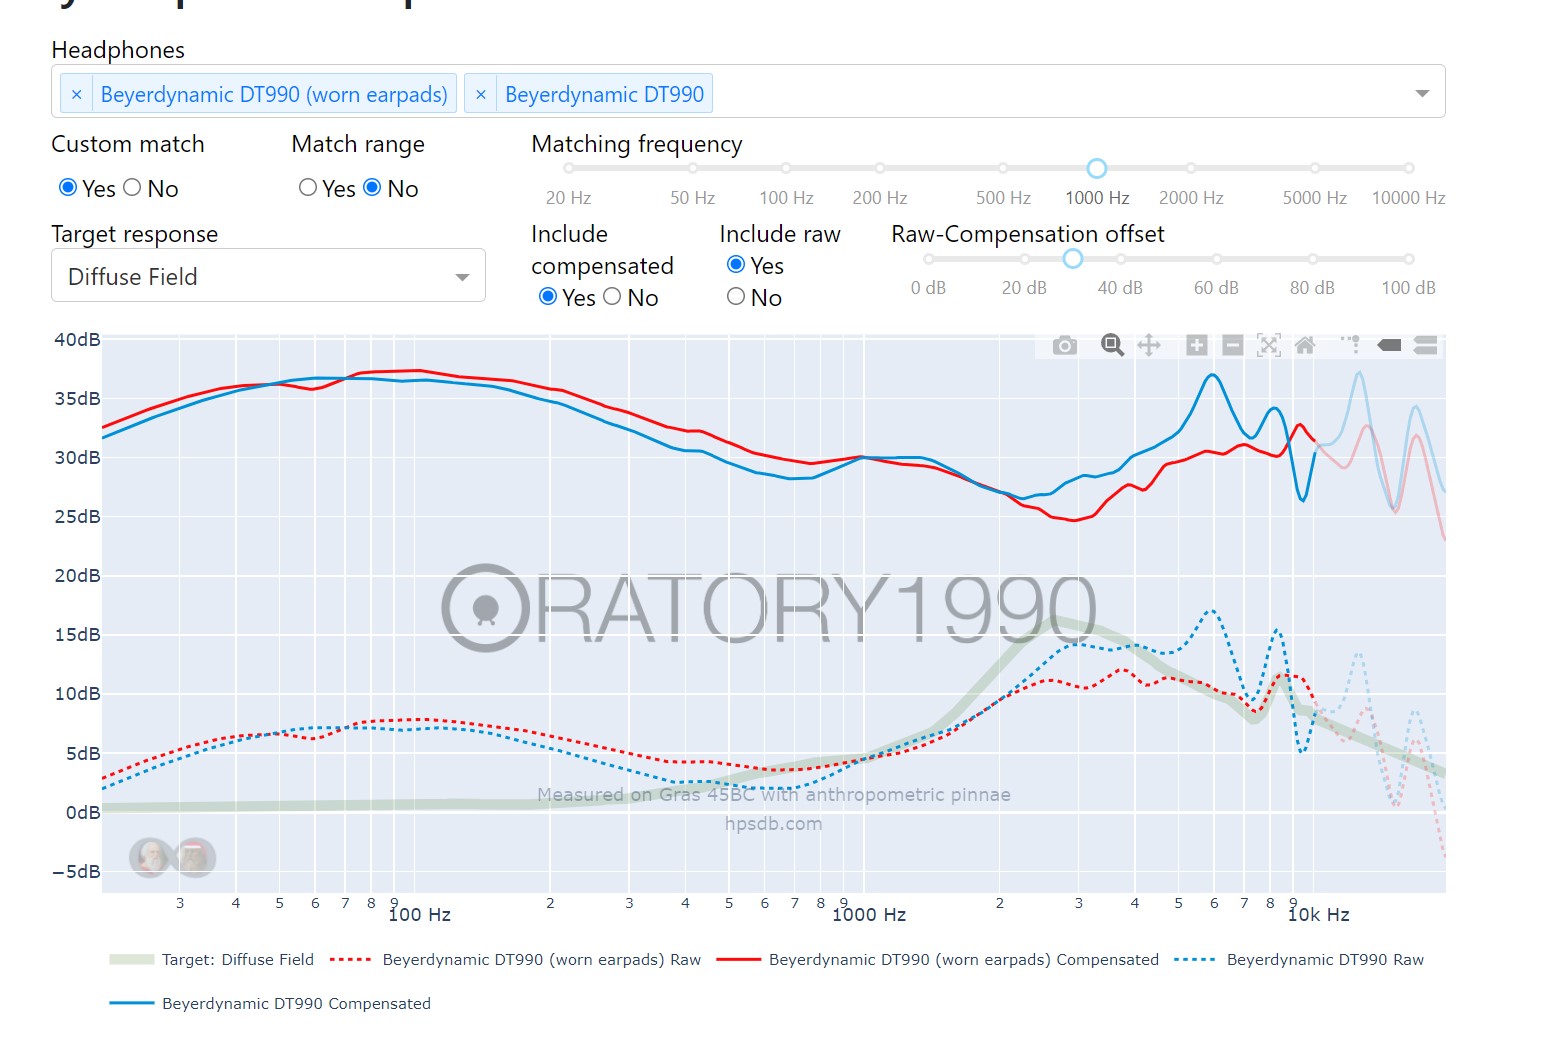Click the Zoom out minus icon
Image resolution: width=1557 pixels, height=1063 pixels.
pyautogui.click(x=1233, y=345)
